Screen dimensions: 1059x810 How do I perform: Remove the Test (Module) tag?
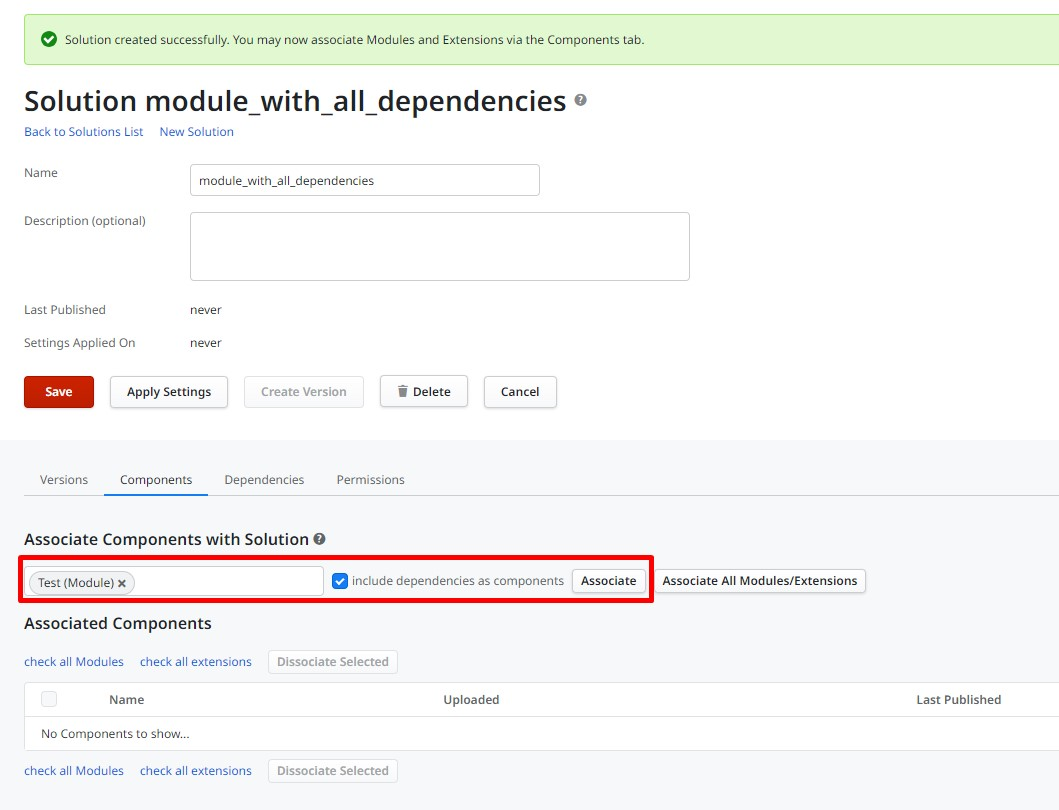pos(122,583)
